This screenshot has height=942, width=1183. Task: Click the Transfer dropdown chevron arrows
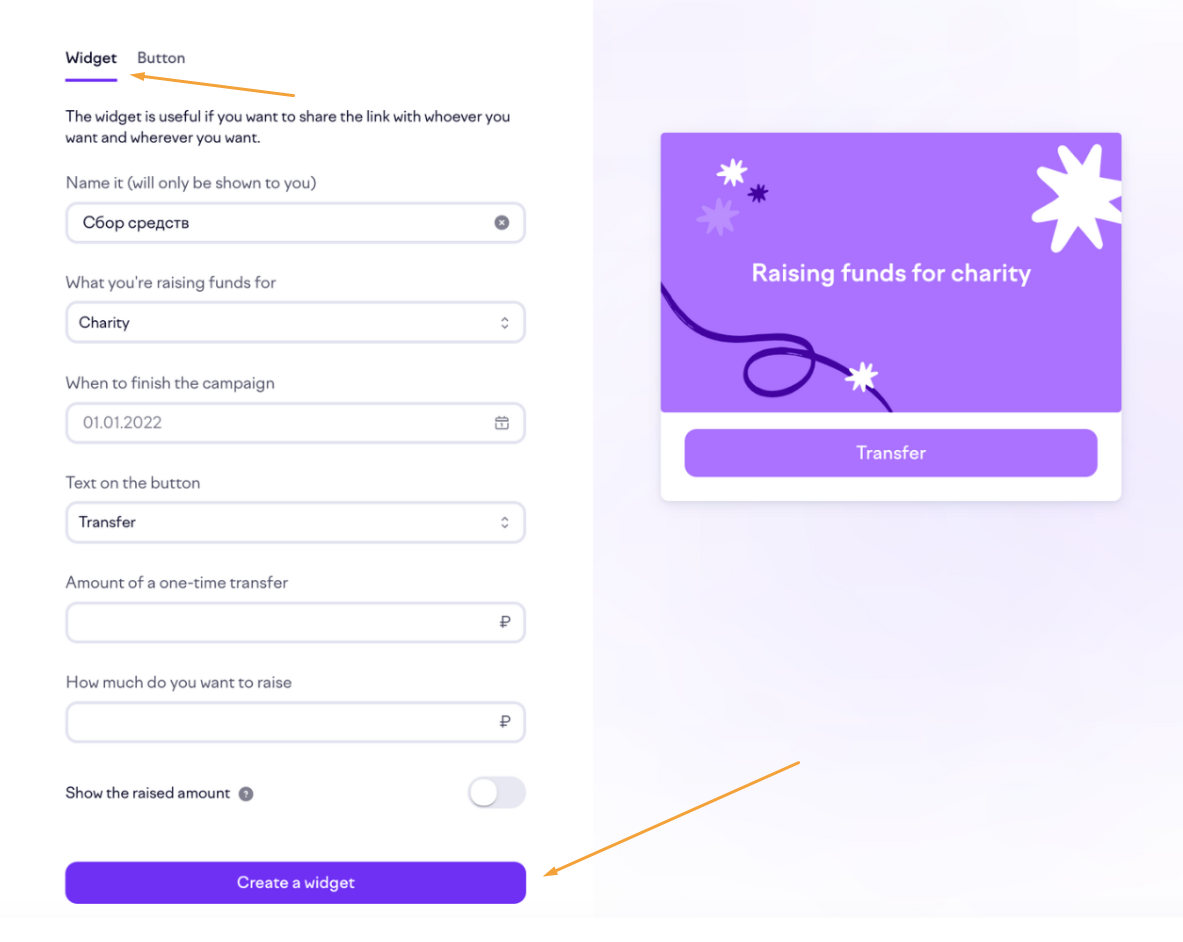(x=505, y=523)
